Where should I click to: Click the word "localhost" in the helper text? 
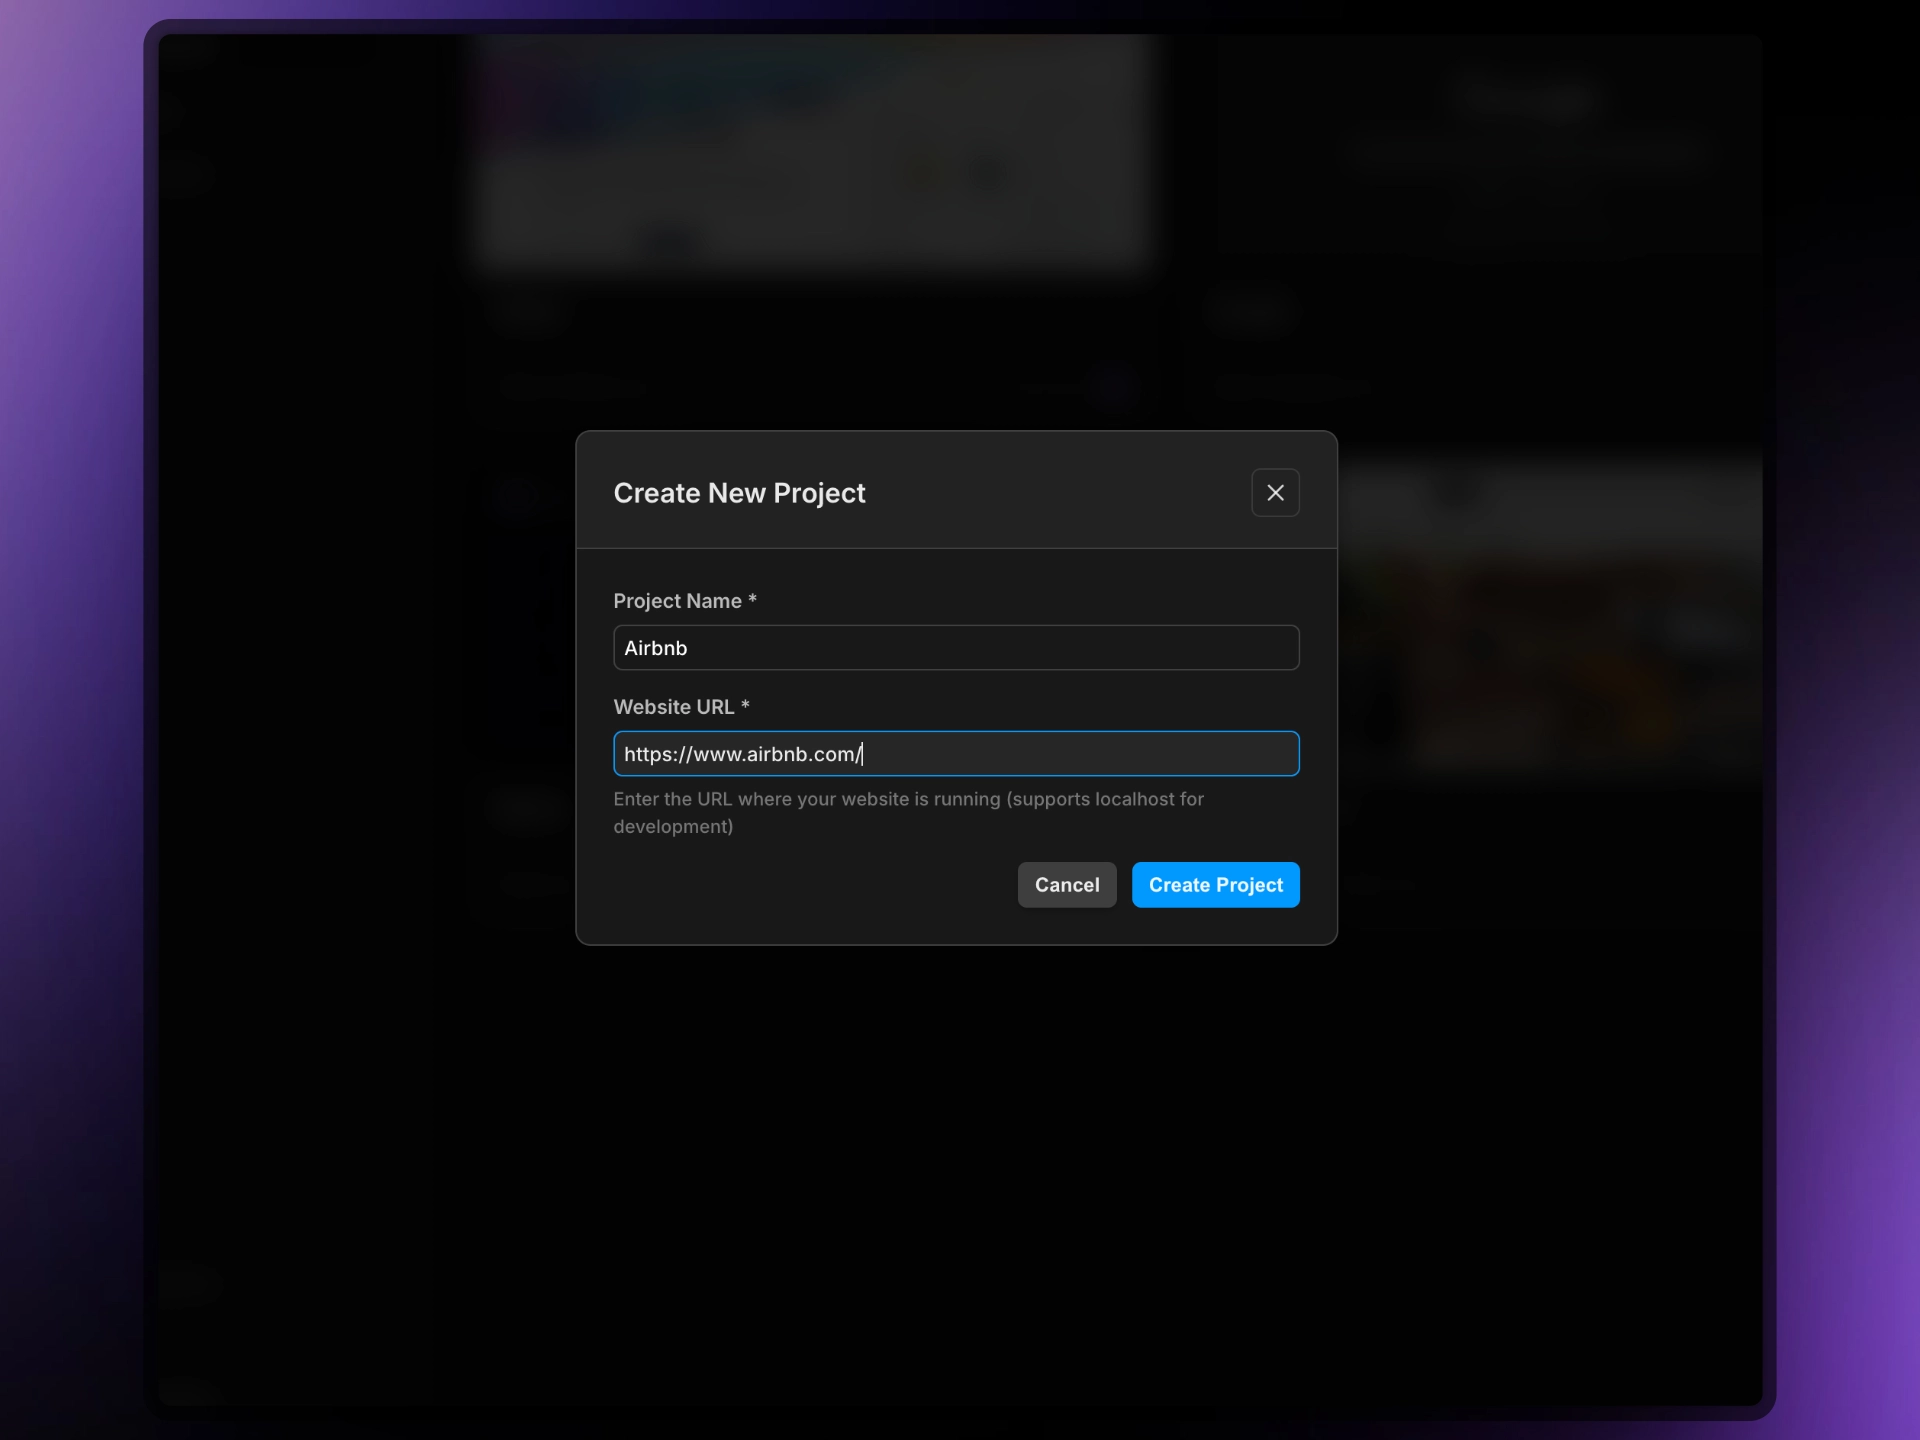coord(1134,800)
